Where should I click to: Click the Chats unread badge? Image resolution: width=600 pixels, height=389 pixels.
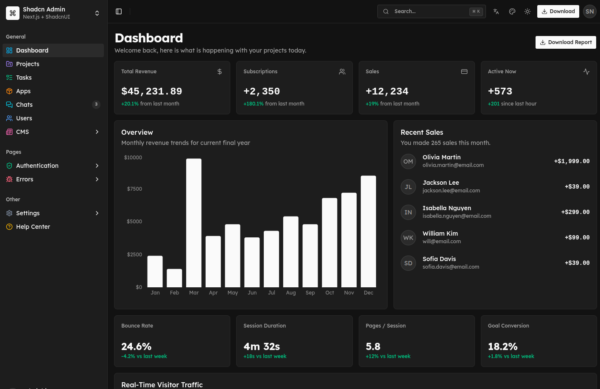(x=96, y=104)
